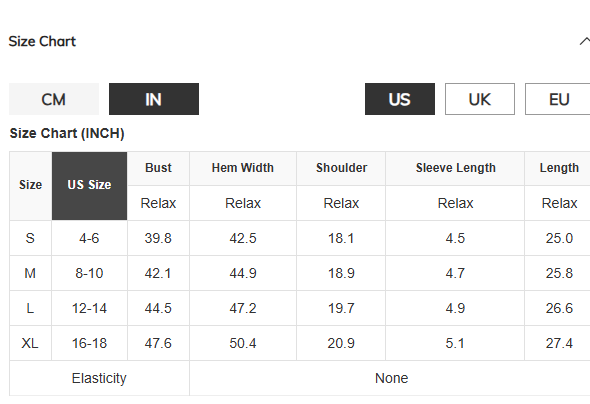Click the Elasticity row label
This screenshot has height=404, width=590.
(x=99, y=378)
